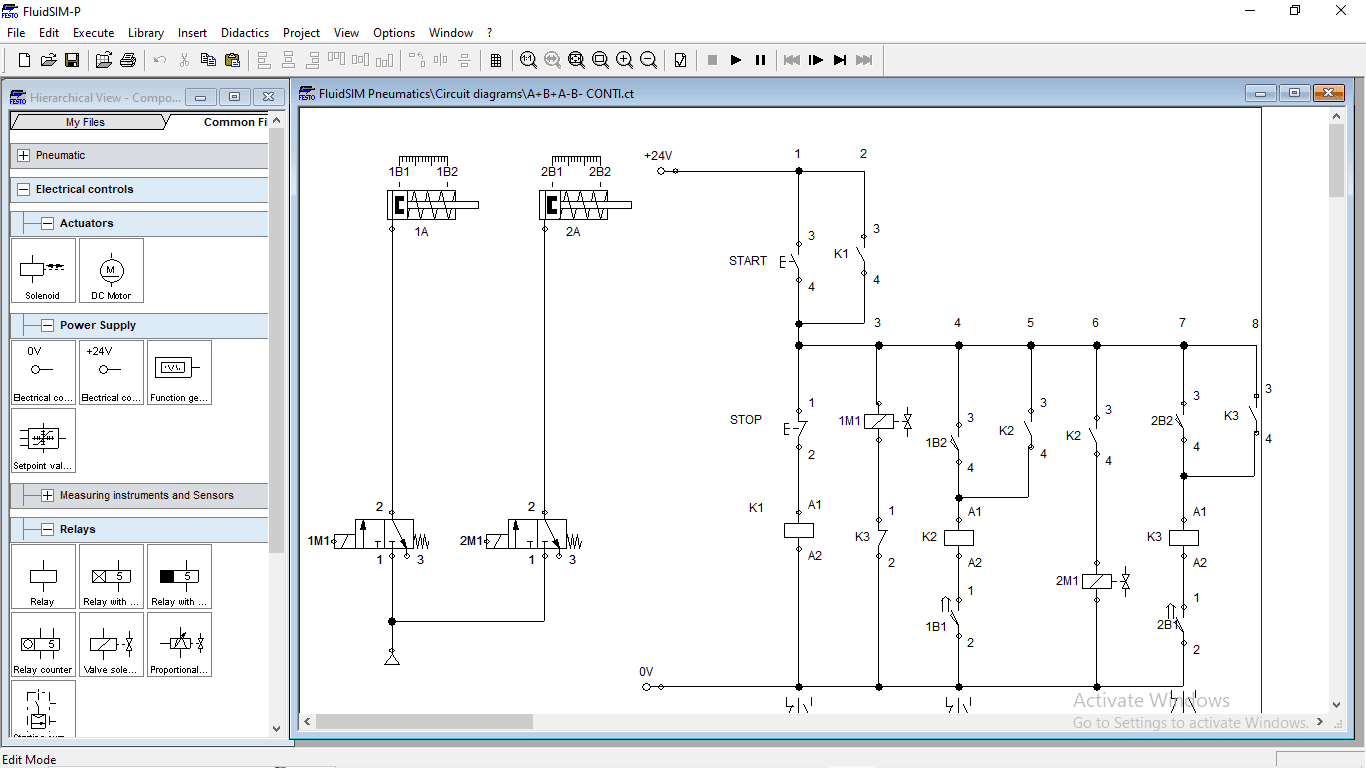
Task: Select the Proportional valve solenoid component
Action: (179, 644)
